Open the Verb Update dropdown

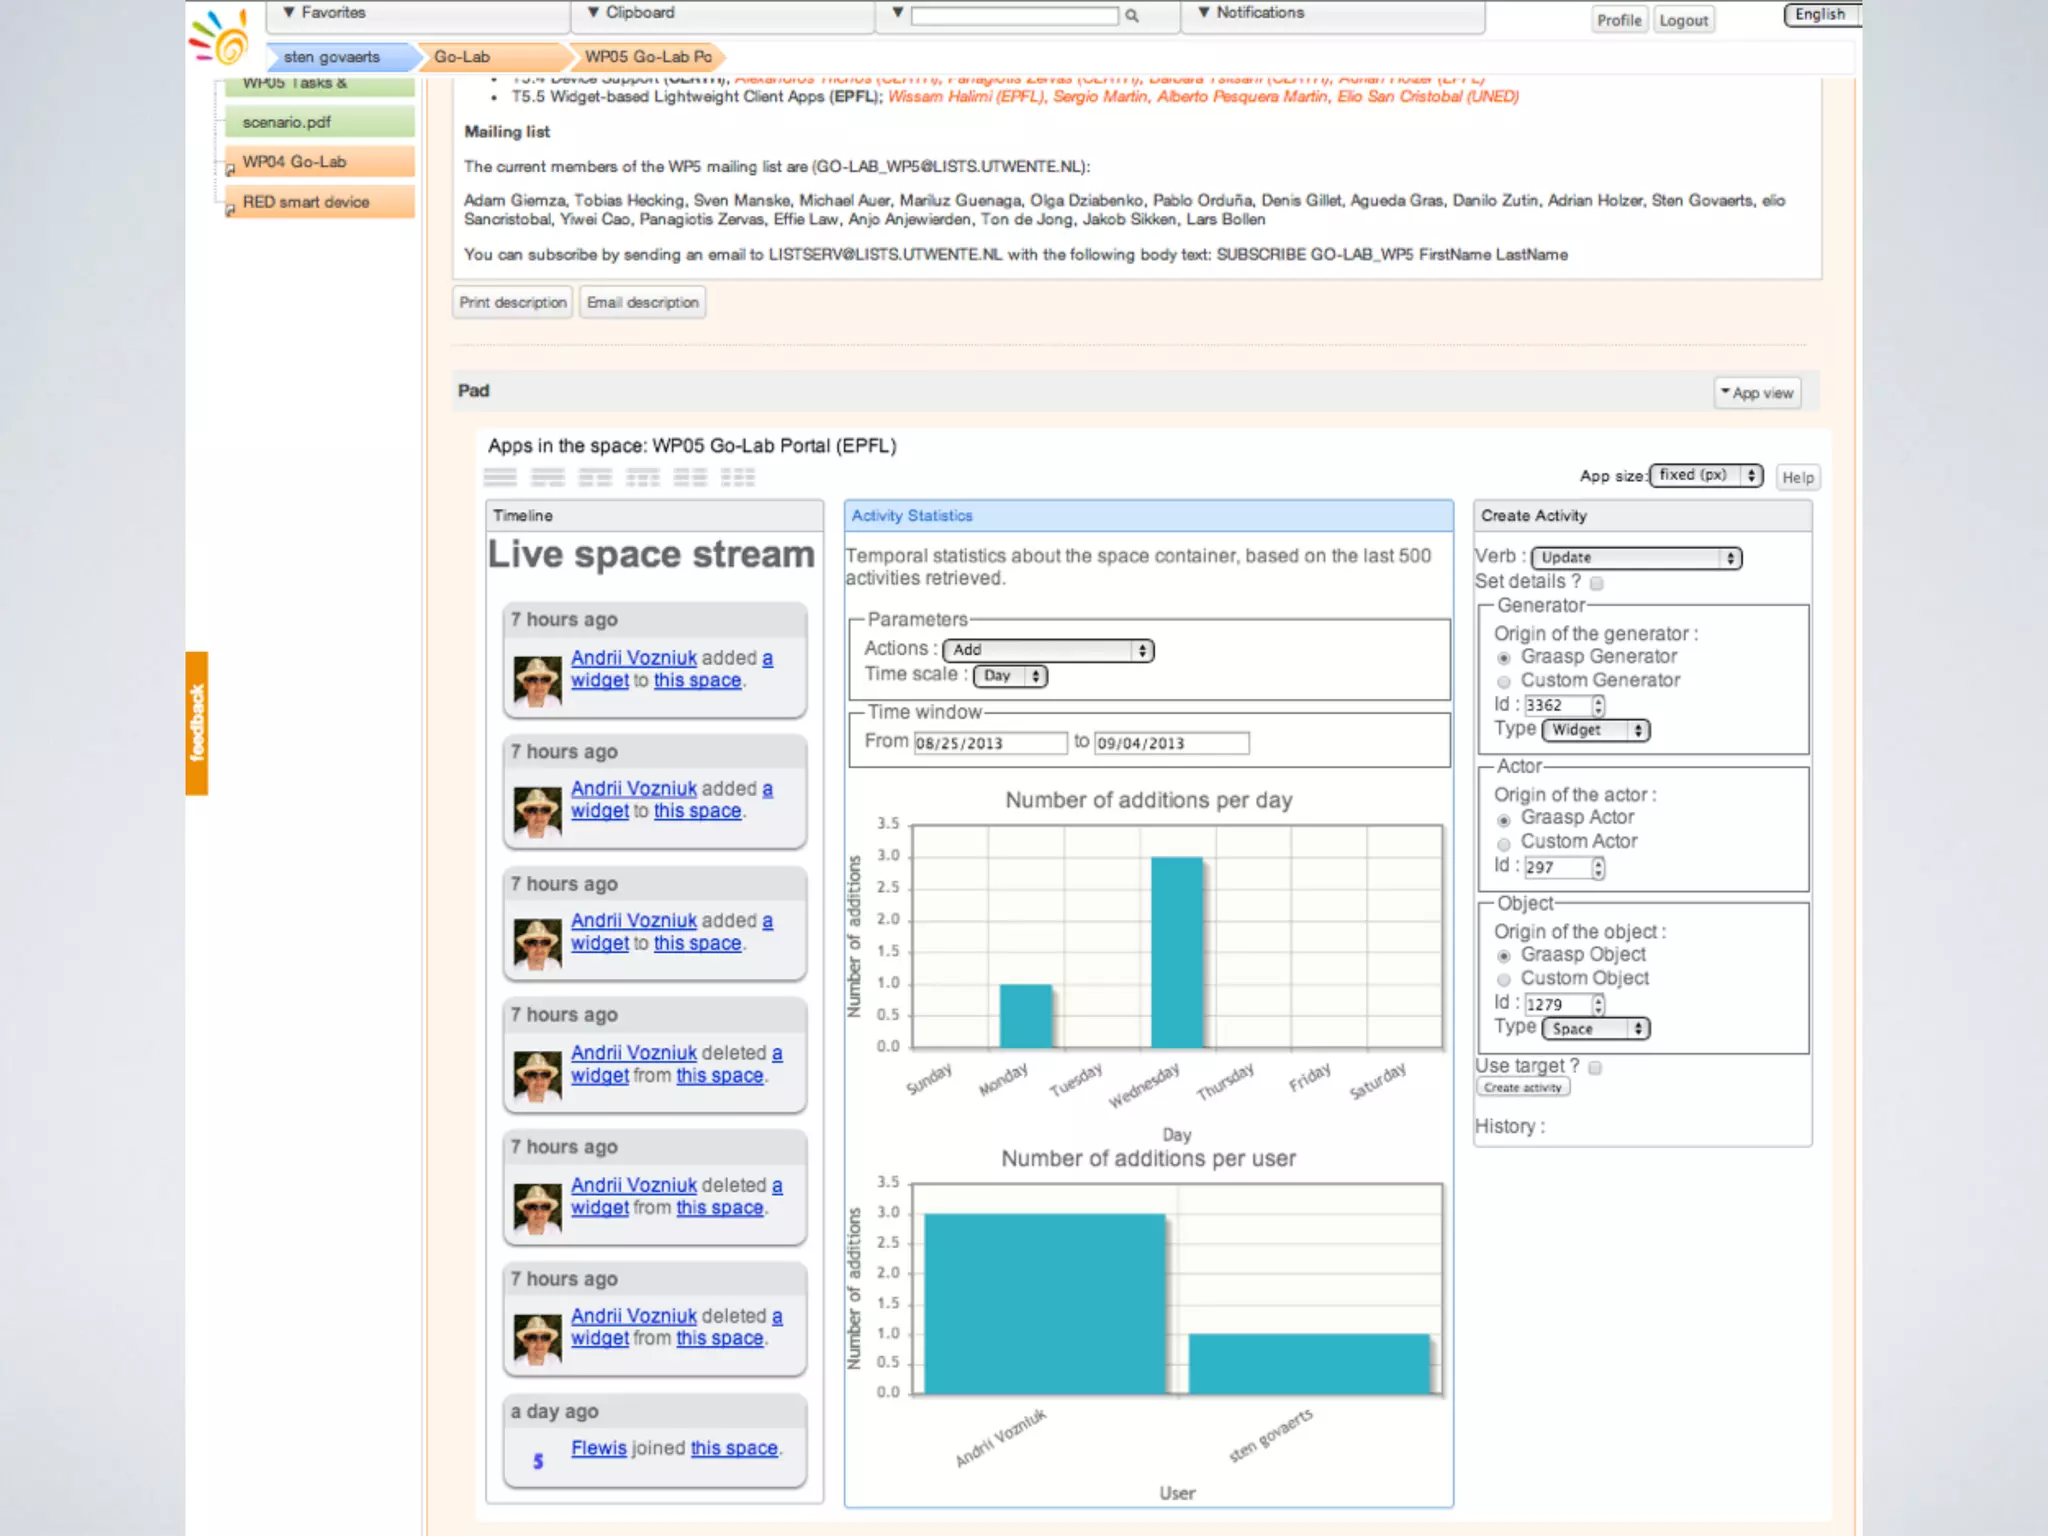(1636, 558)
